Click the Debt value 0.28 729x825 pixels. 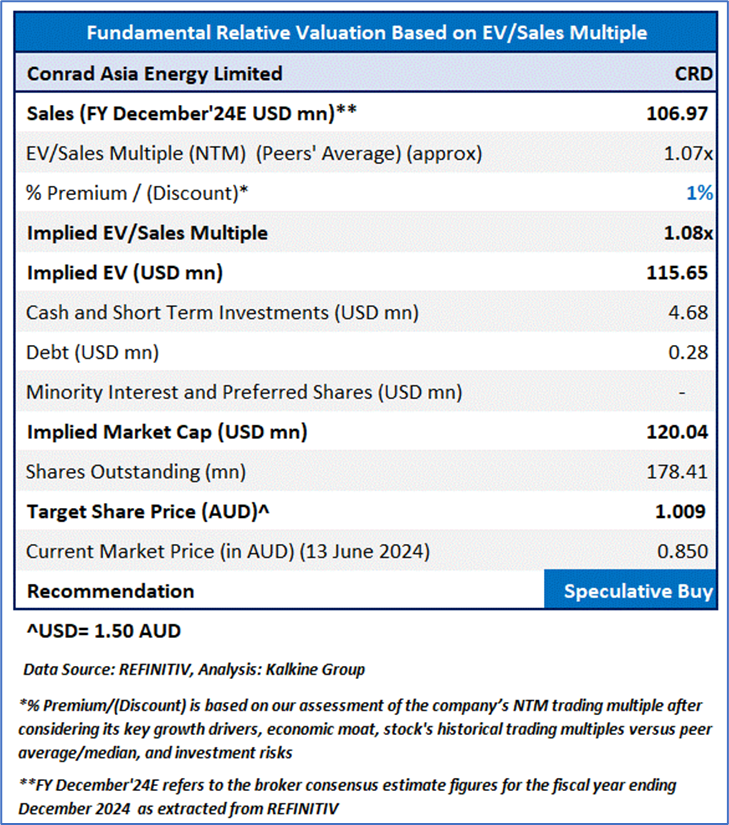click(x=690, y=352)
